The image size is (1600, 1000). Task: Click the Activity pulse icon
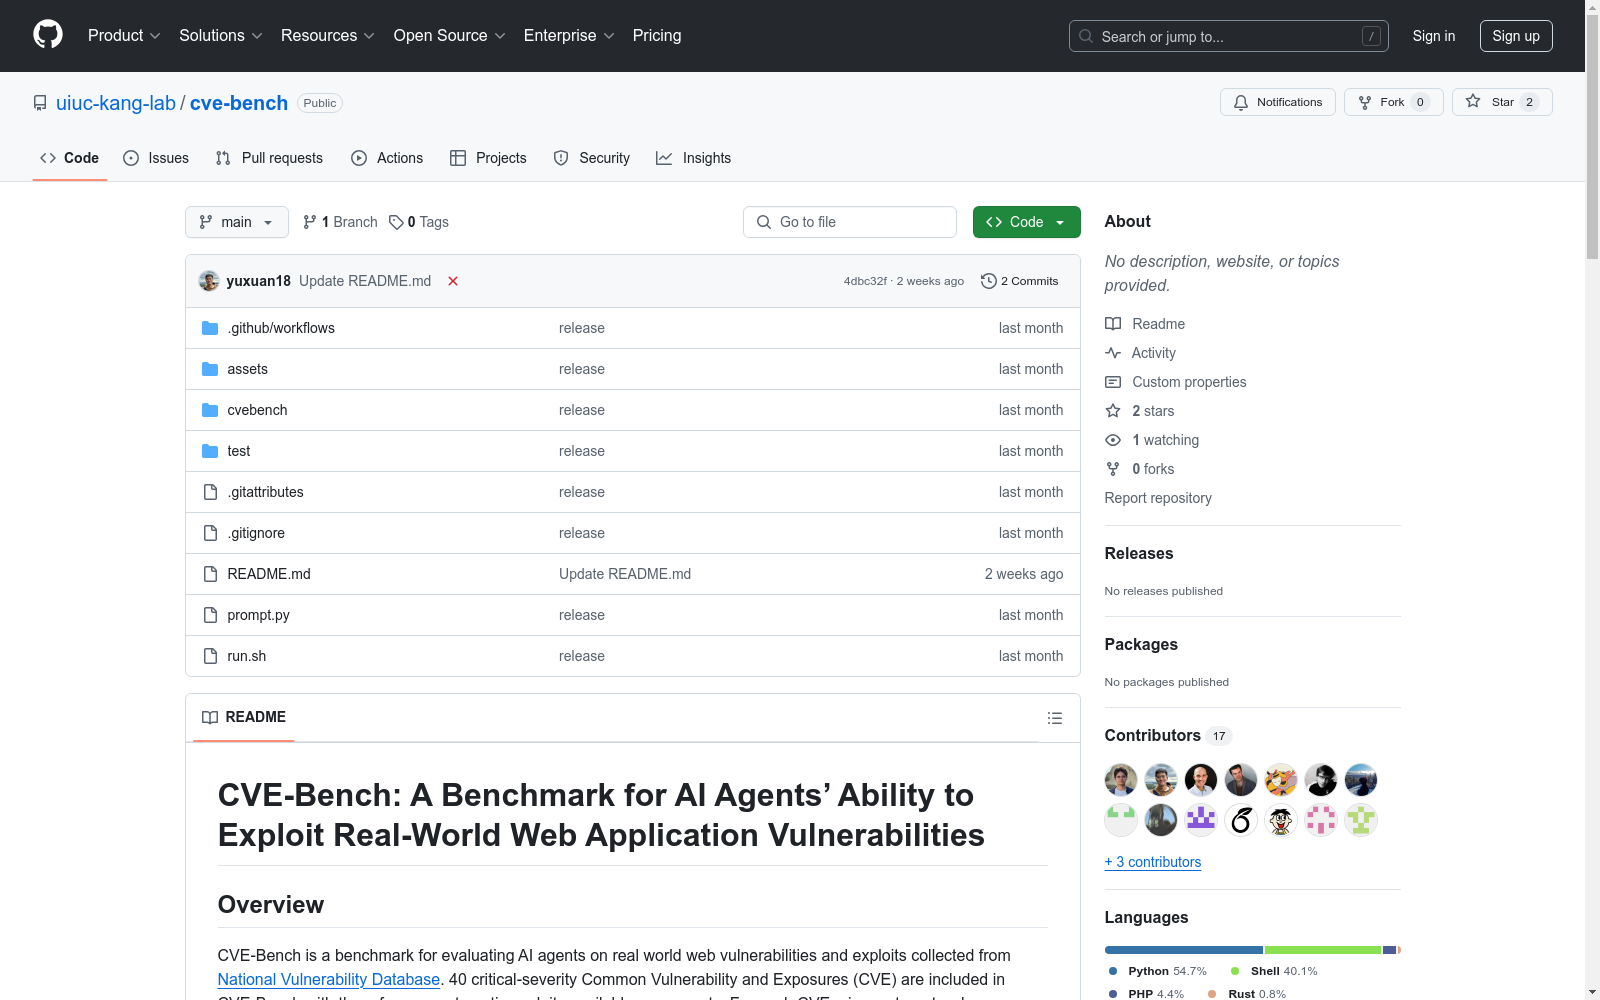click(1113, 353)
